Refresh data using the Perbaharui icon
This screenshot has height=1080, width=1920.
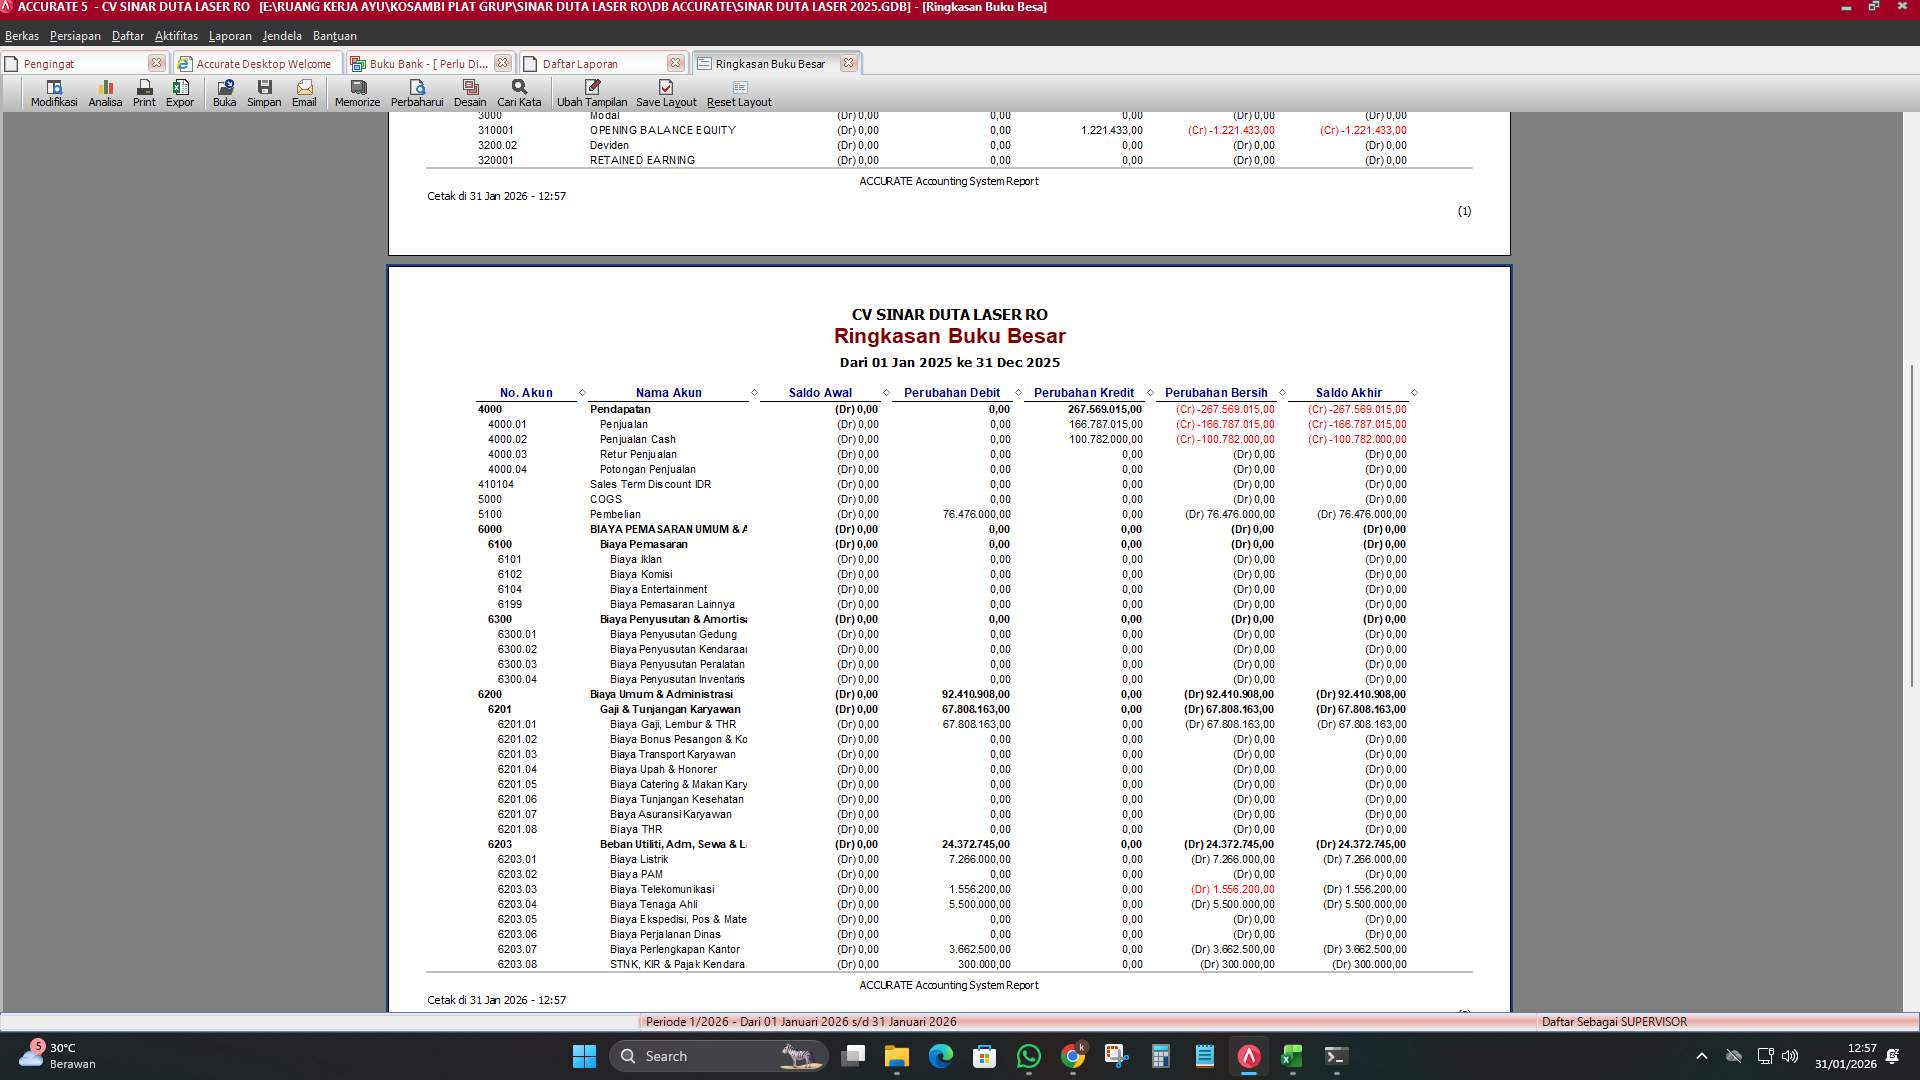pos(419,93)
